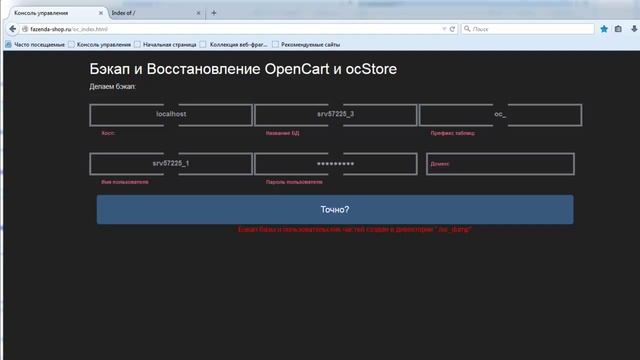Click the 'Префикс таблиц' label
640x360 pixels.
(x=453, y=133)
